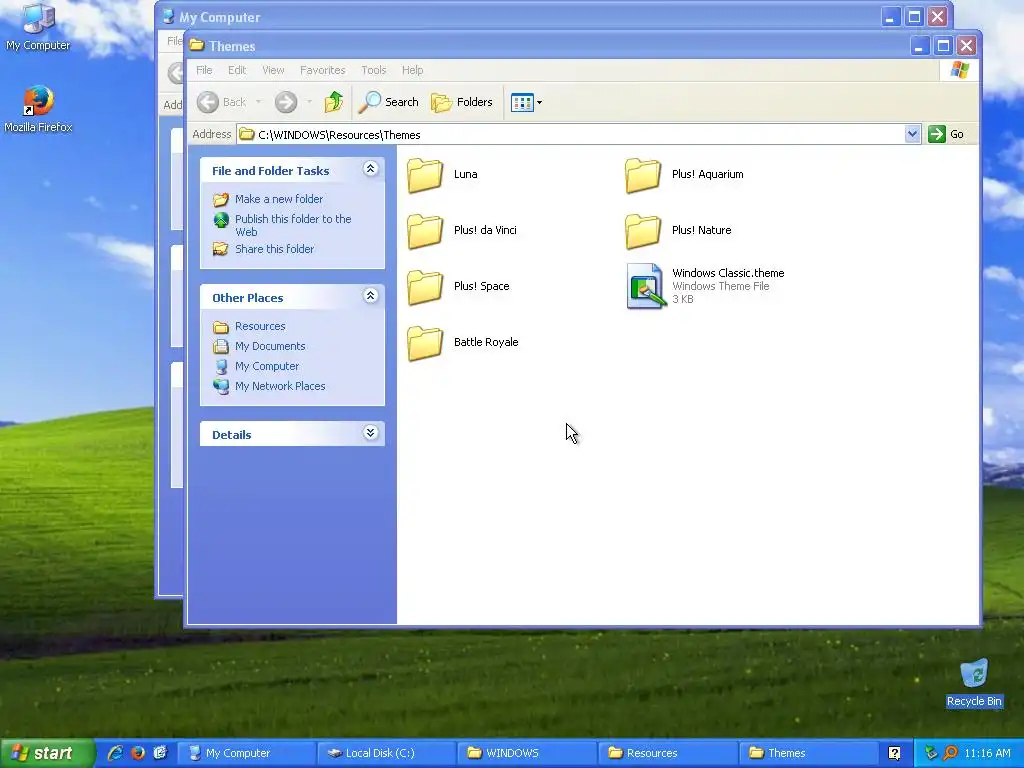Viewport: 1024px width, 768px height.
Task: Select the Battle Royale folder icon
Action: 425,343
